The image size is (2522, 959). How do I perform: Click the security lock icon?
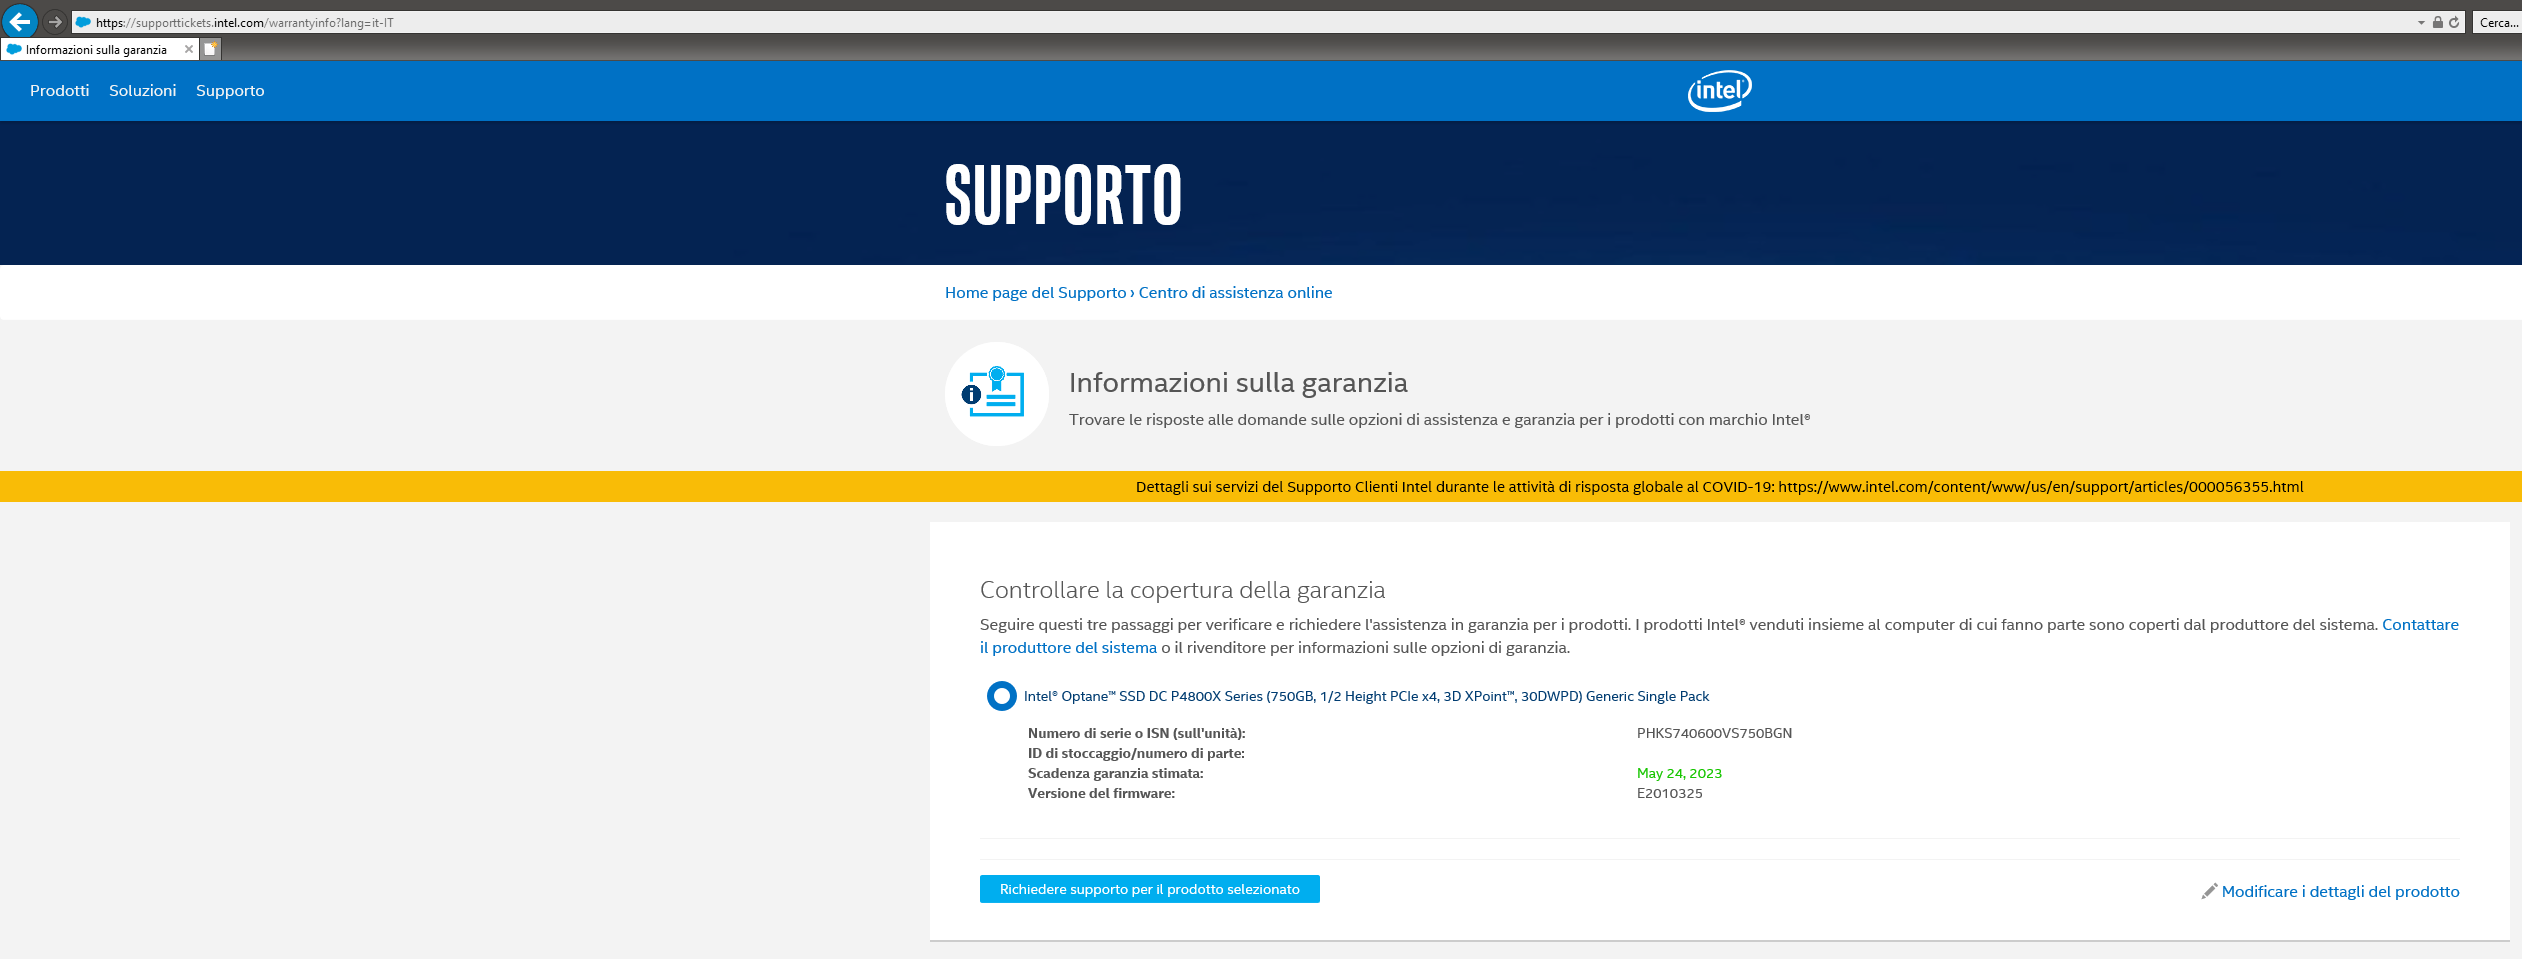pos(2438,22)
